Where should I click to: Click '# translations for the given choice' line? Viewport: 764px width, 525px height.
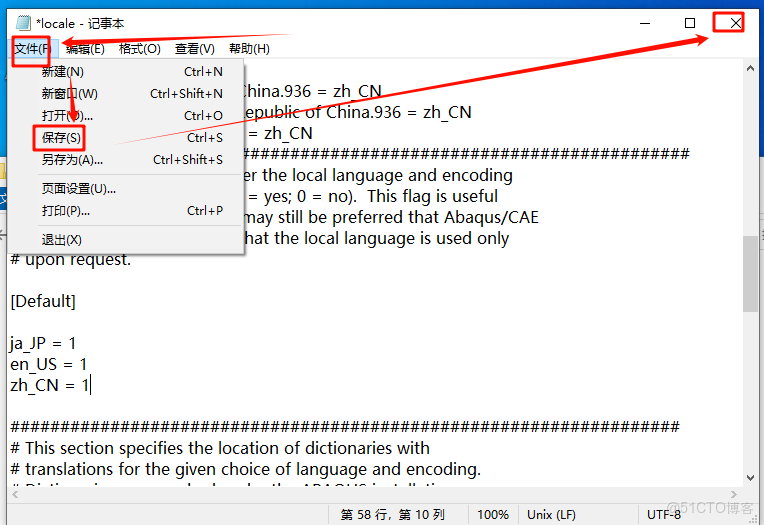[246, 469]
